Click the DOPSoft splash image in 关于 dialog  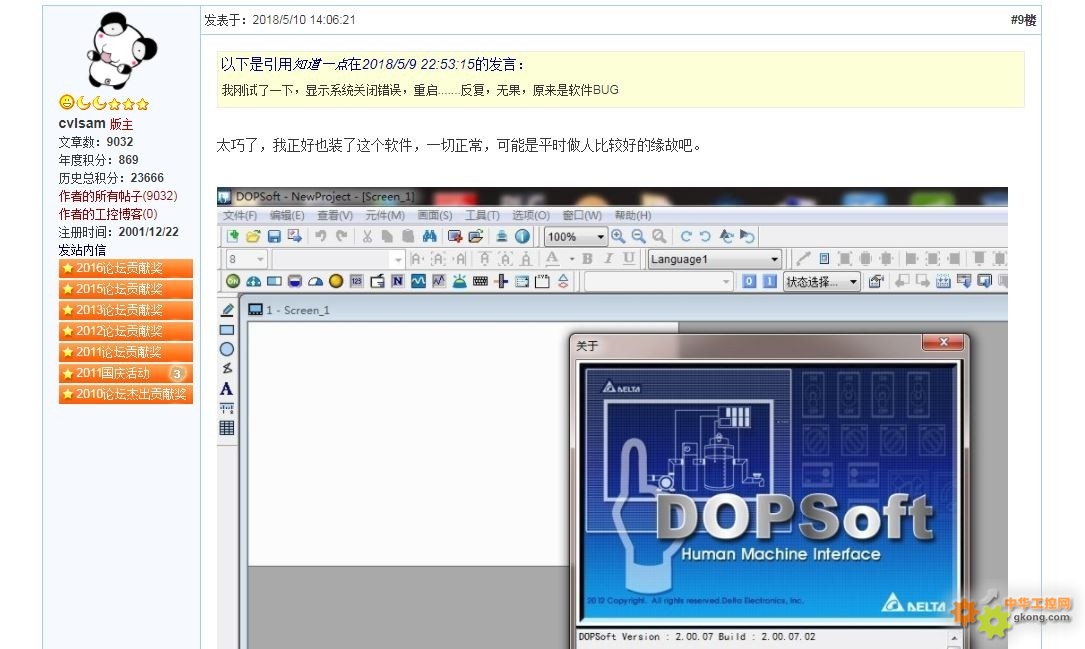pos(769,495)
